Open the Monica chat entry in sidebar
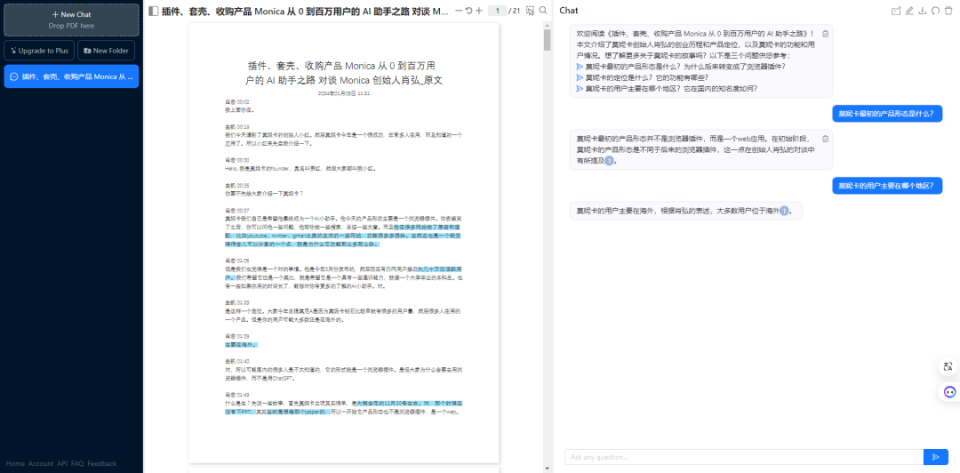The width and height of the screenshot is (960, 473). tap(71, 76)
